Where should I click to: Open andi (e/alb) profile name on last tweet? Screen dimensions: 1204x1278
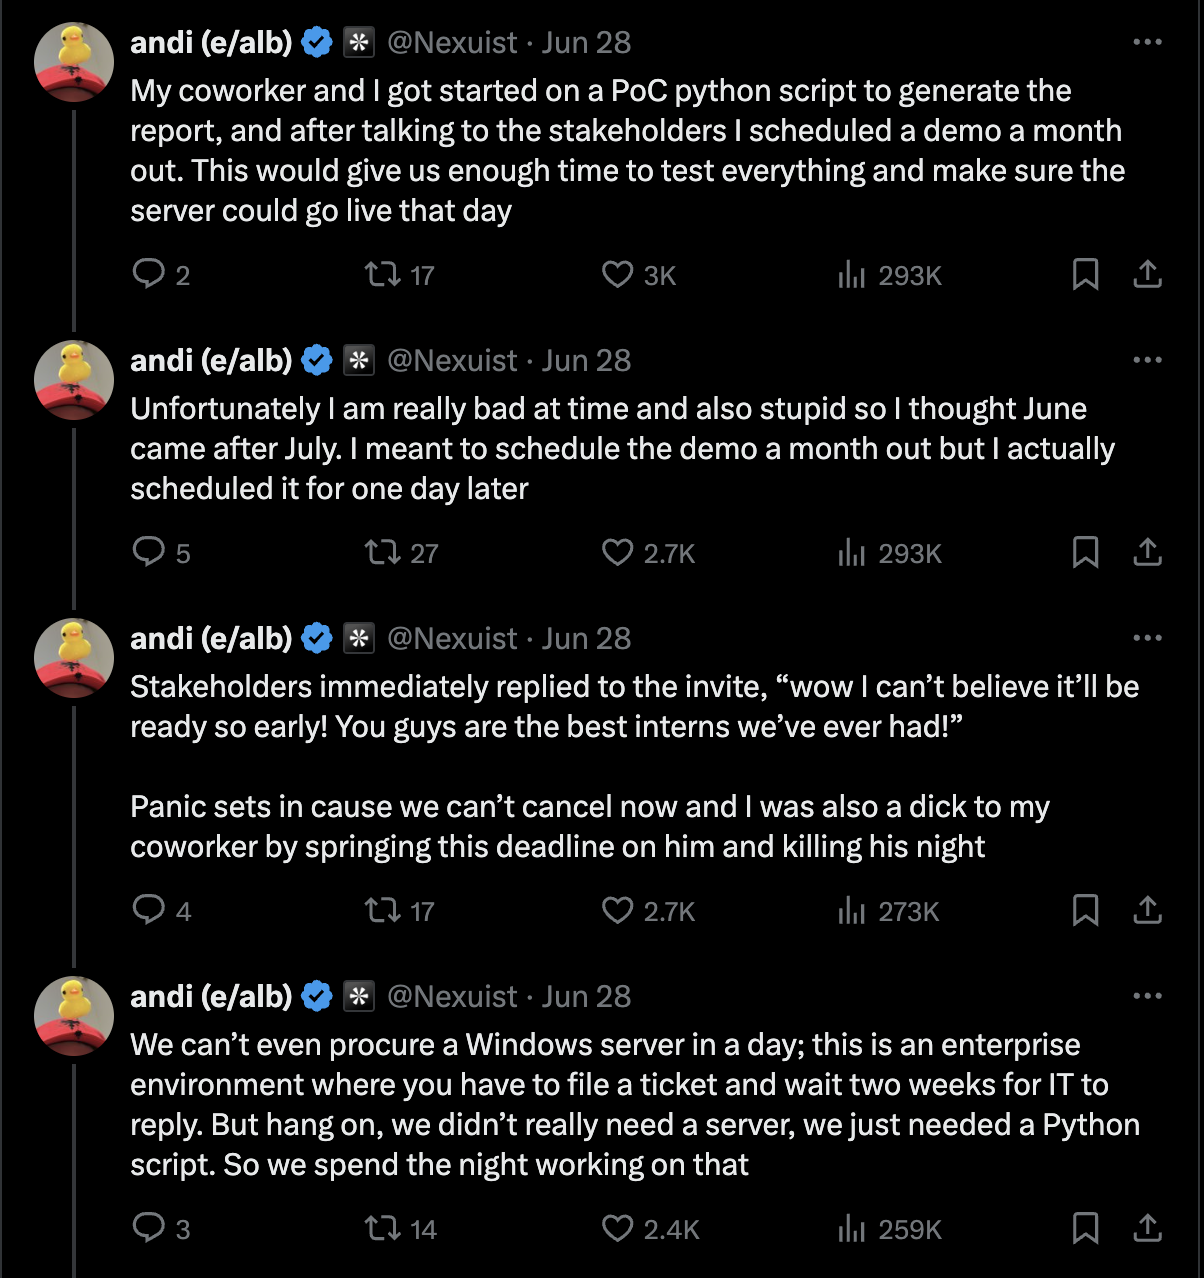211,996
